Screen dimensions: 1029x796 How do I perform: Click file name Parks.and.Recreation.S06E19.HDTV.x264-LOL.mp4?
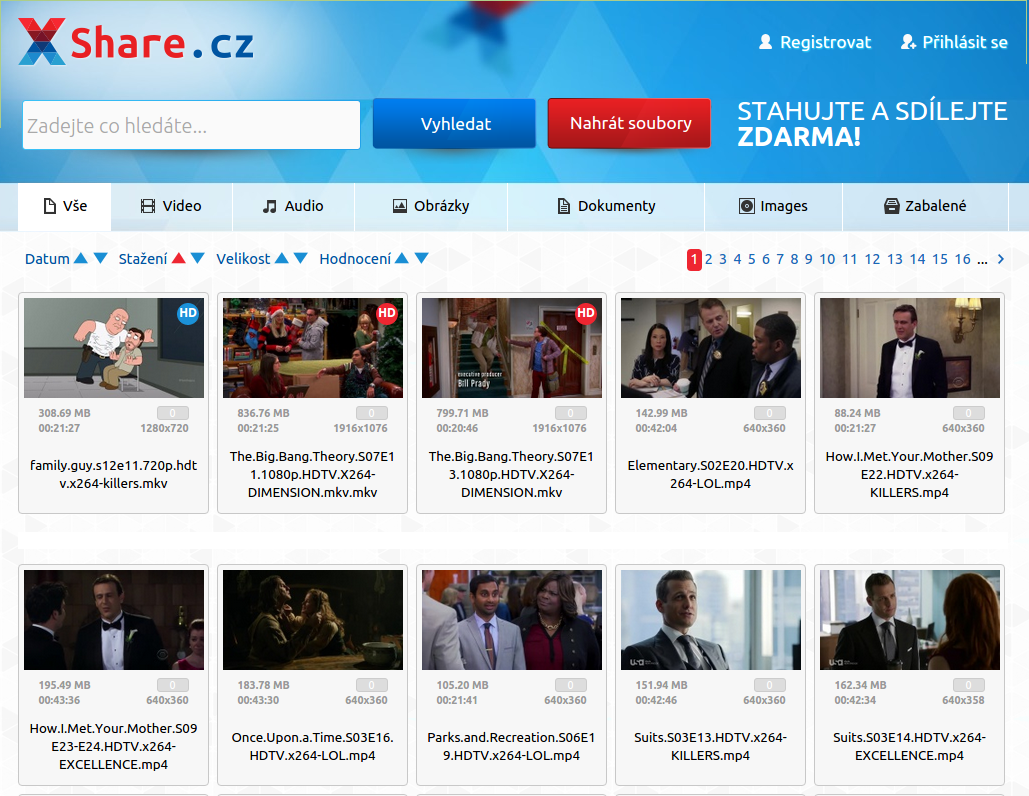pos(512,746)
